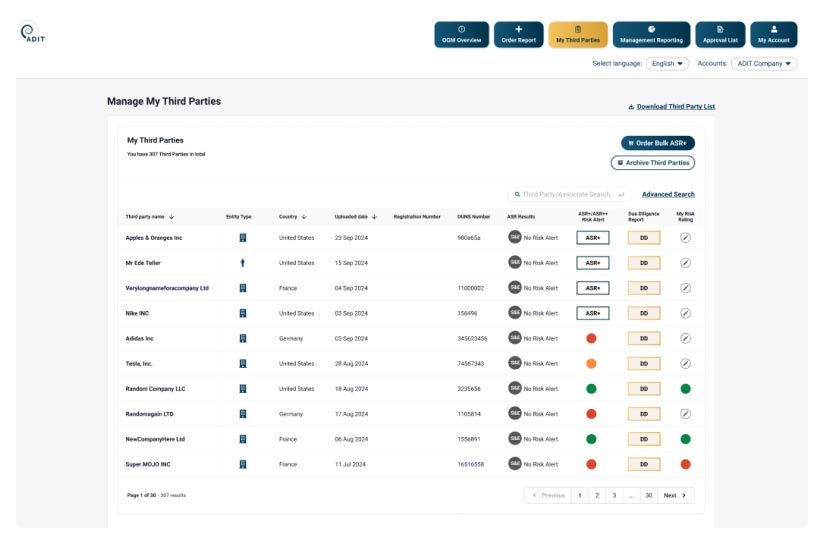
Task: Click the Order Bulk ASR+ button
Action: 657,143
